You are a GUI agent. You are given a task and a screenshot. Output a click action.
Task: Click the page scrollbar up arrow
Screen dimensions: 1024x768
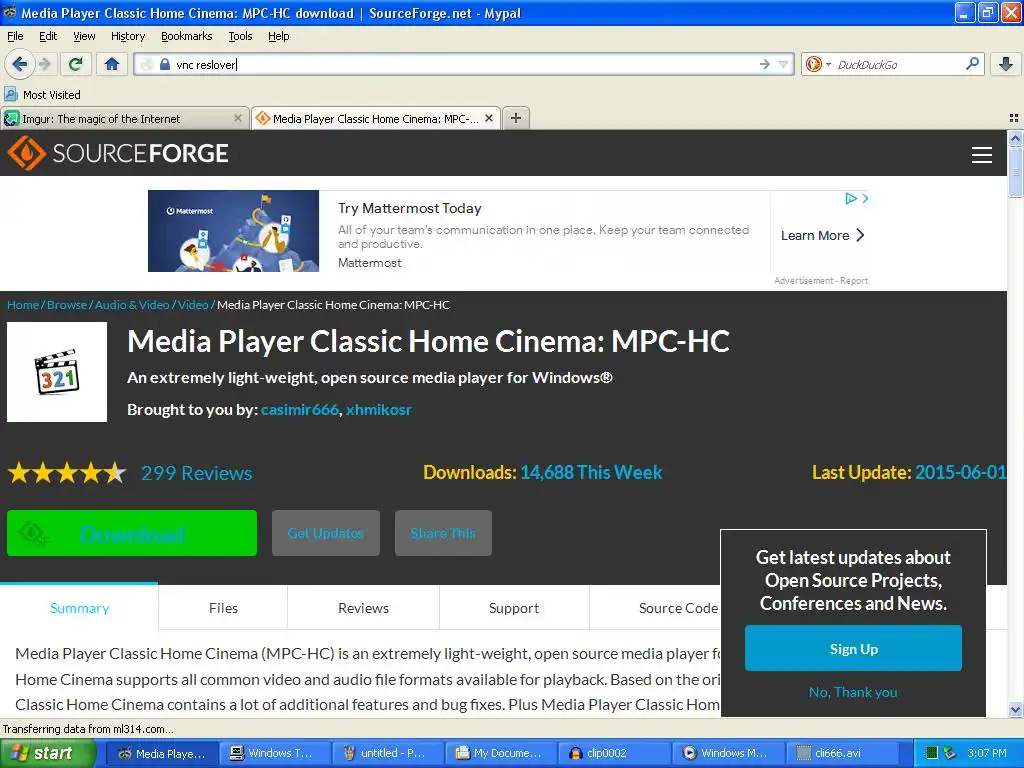(1015, 138)
